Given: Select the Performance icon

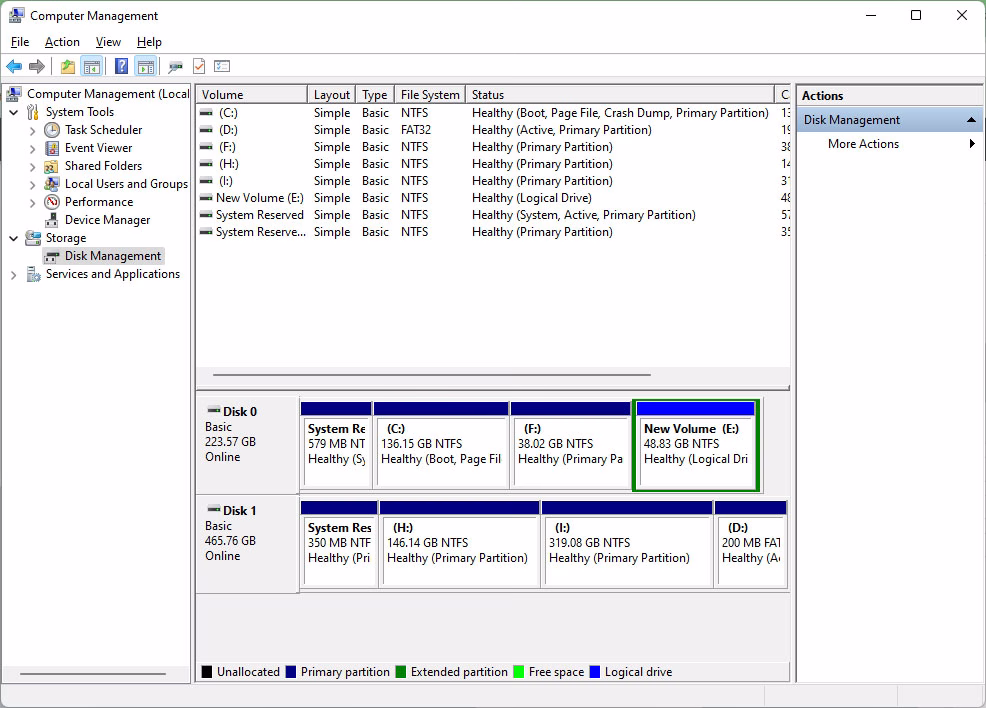Looking at the screenshot, I should pos(52,202).
